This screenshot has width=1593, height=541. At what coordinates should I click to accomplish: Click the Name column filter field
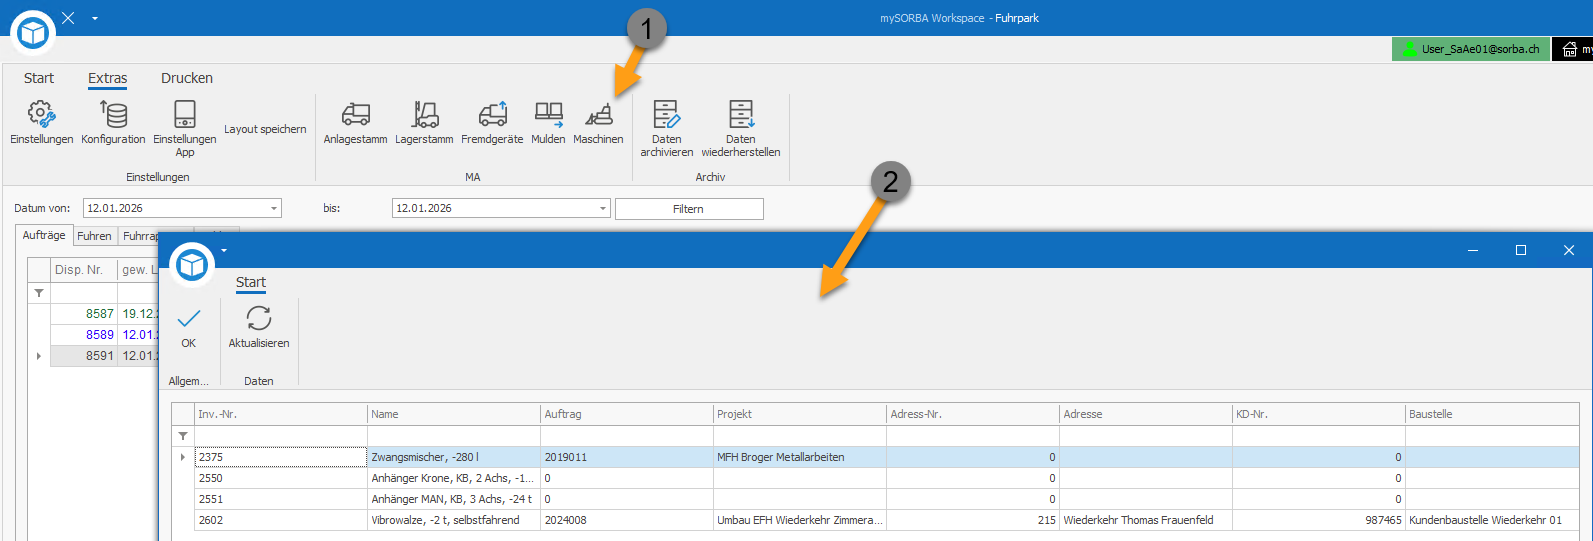[x=454, y=436]
